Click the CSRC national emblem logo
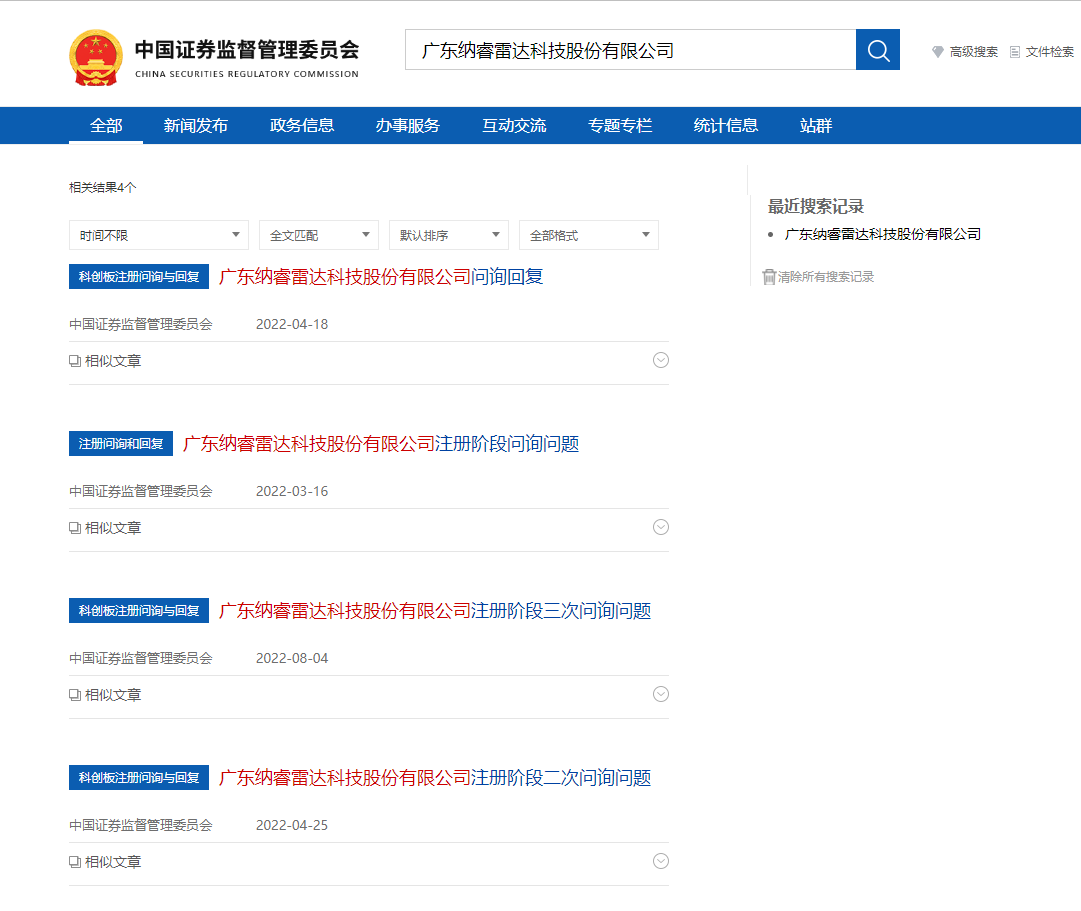The height and width of the screenshot is (911, 1081). pyautogui.click(x=95, y=58)
